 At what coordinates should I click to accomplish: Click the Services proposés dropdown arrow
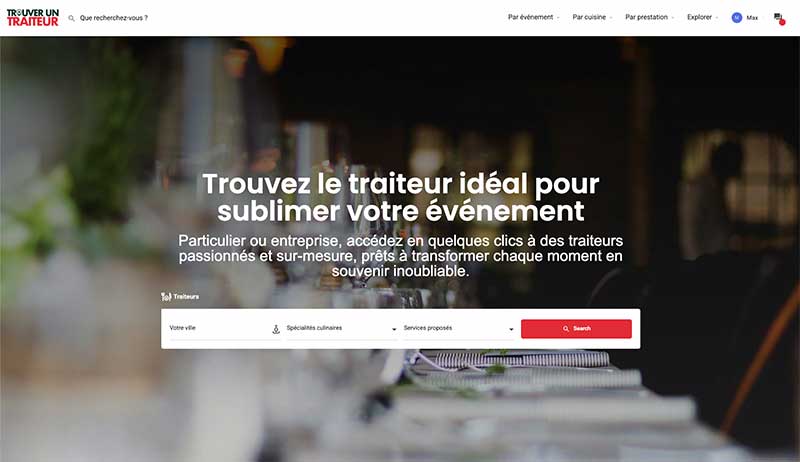(511, 329)
